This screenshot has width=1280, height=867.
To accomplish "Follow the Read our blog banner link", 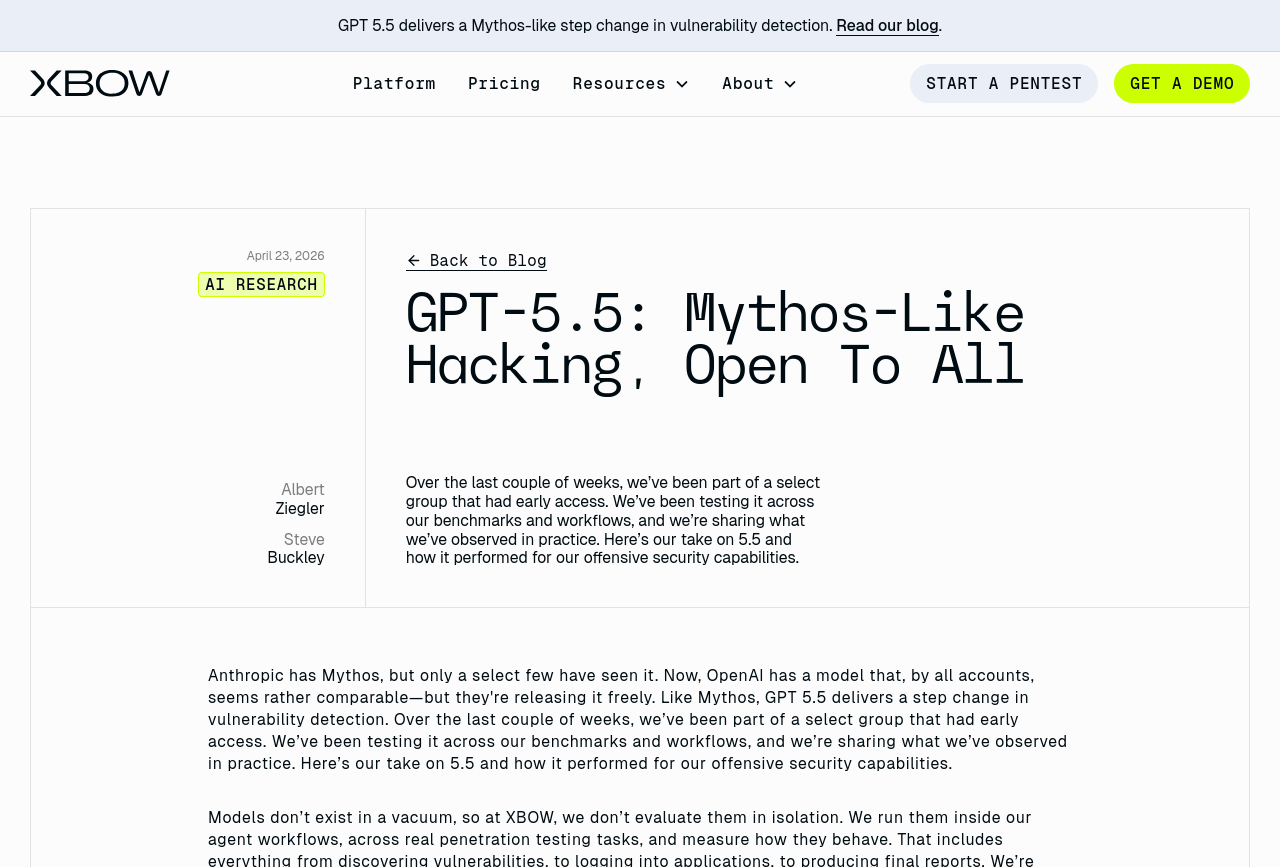I will [887, 26].
